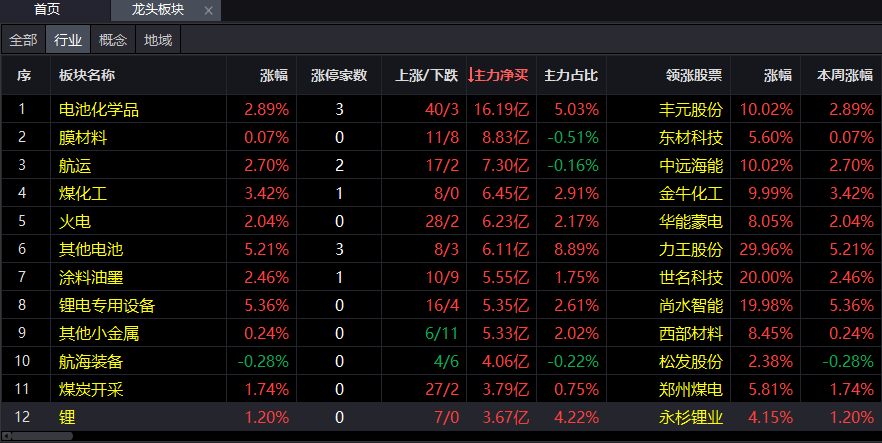Viewport: 882px width, 443px height.
Task: Close the 龙头板块 tab
Action: (x=209, y=11)
